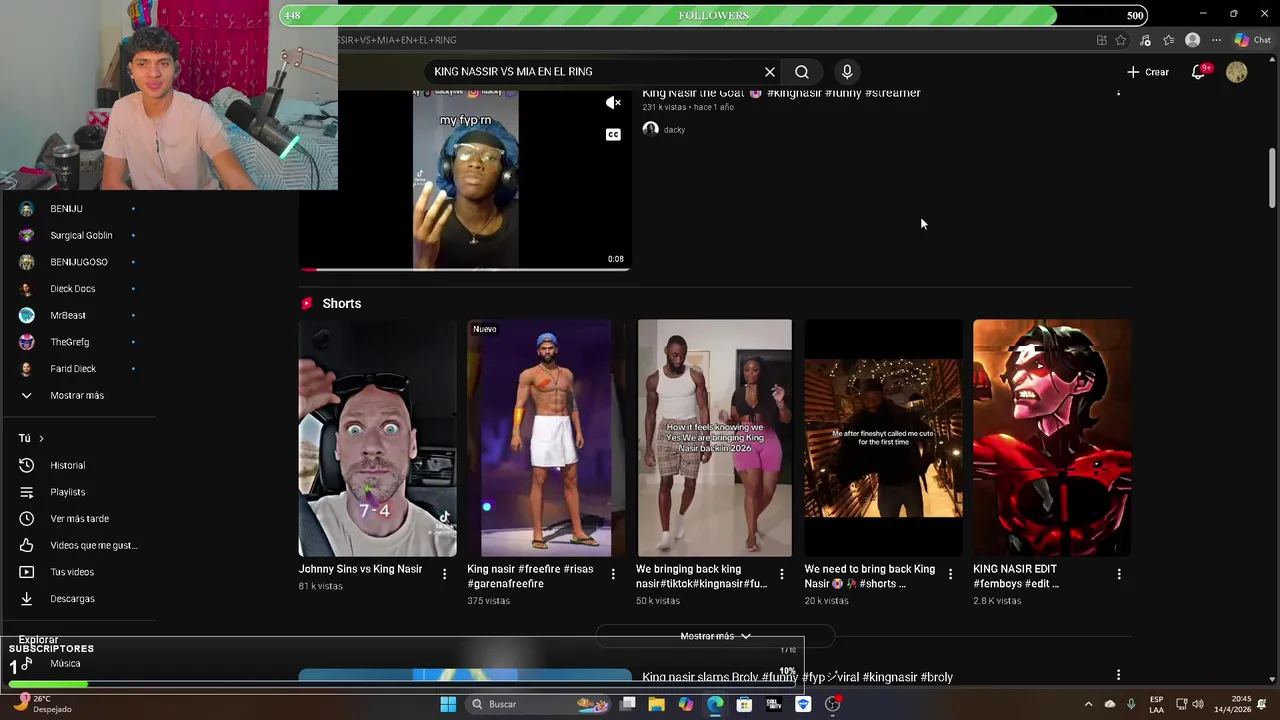Viewport: 1280px width, 720px height.
Task: Clear the YouTube search box with X
Action: point(770,72)
